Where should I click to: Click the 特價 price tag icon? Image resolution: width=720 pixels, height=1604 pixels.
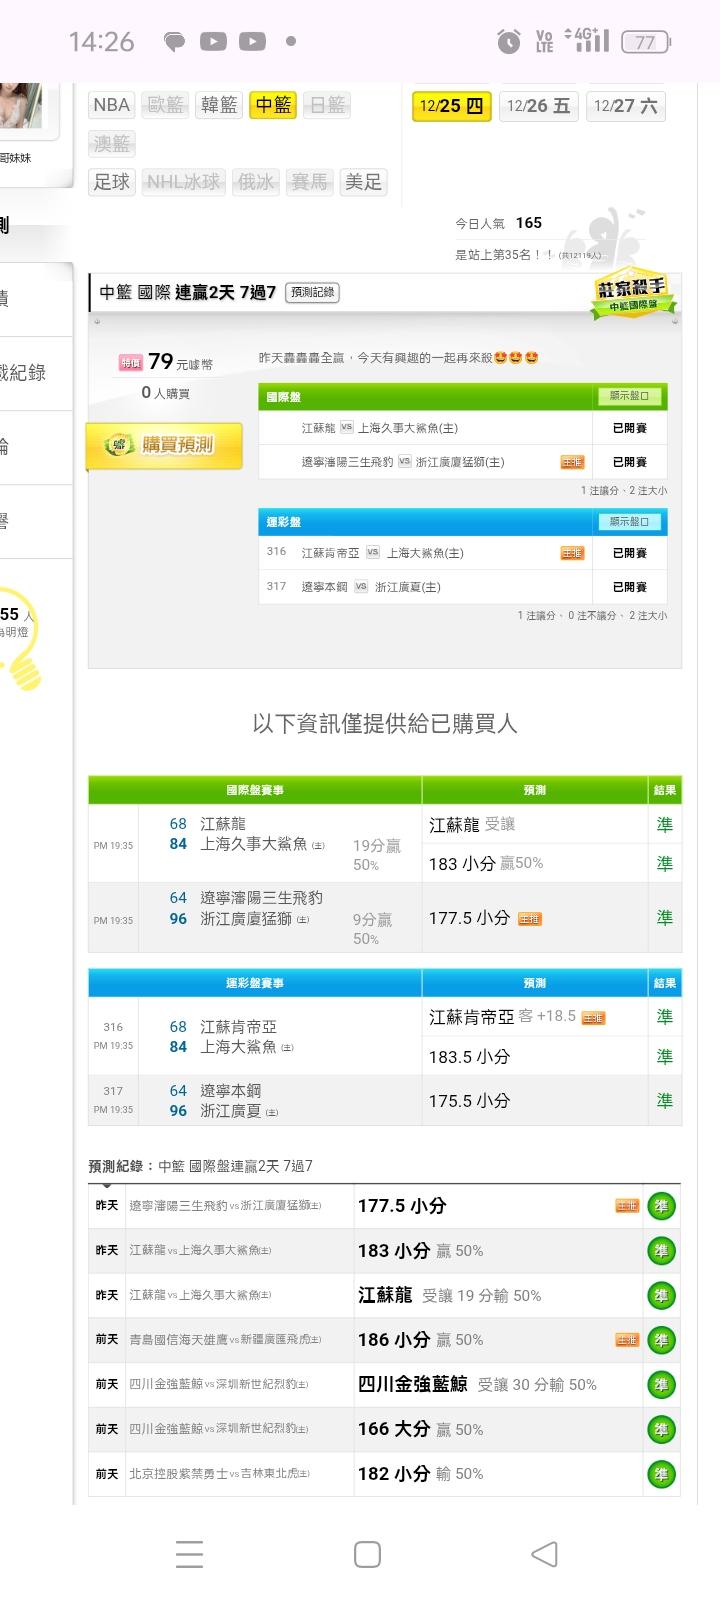click(x=131, y=363)
